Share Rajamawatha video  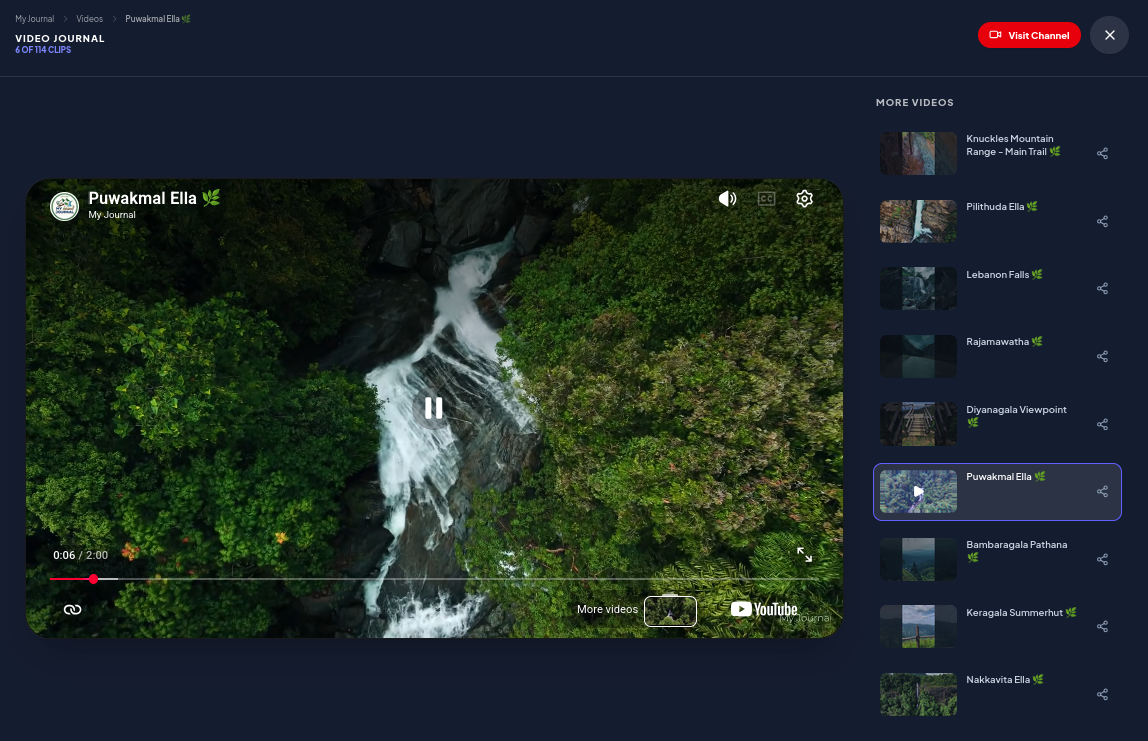pos(1102,357)
